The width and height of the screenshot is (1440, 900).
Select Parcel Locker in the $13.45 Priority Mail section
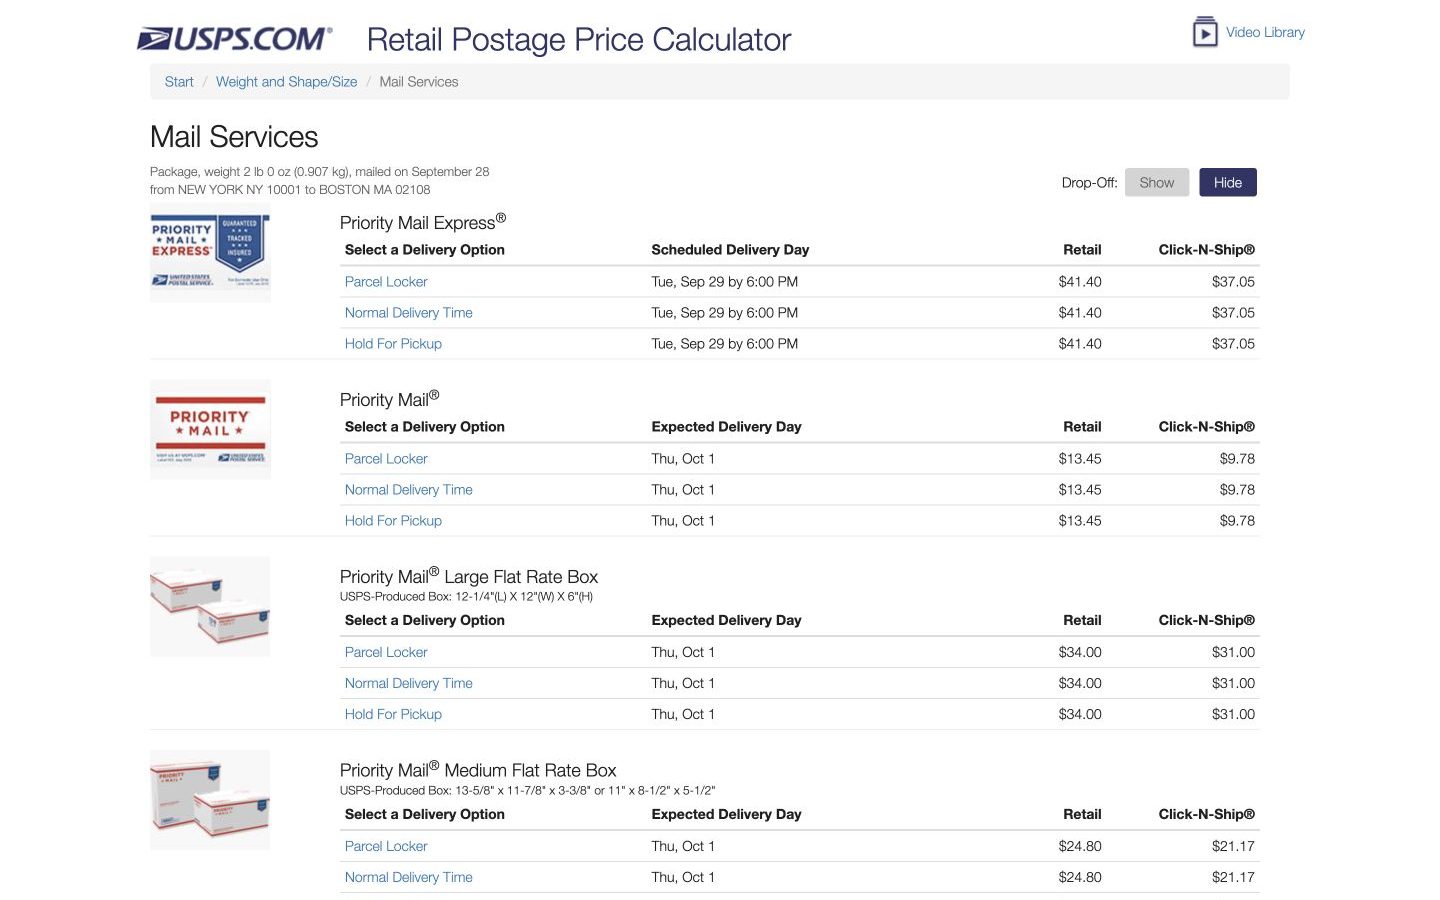(x=386, y=459)
